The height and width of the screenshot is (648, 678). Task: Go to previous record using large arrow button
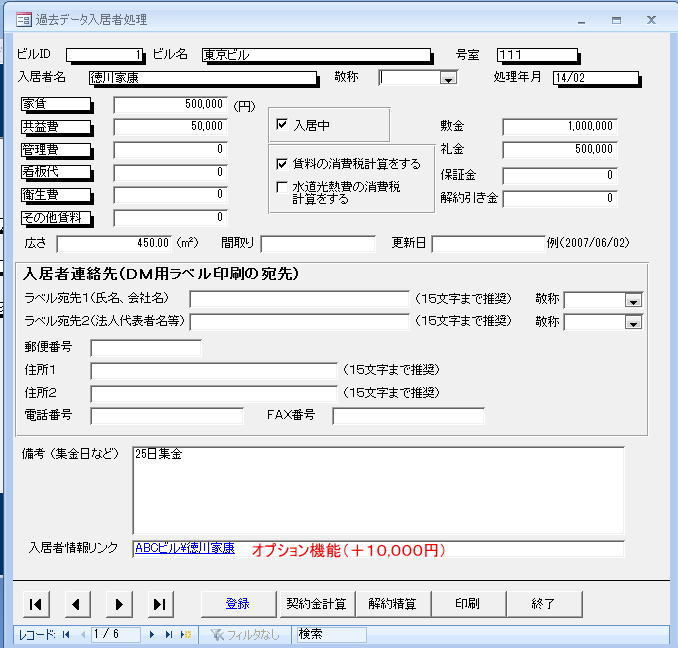click(77, 604)
